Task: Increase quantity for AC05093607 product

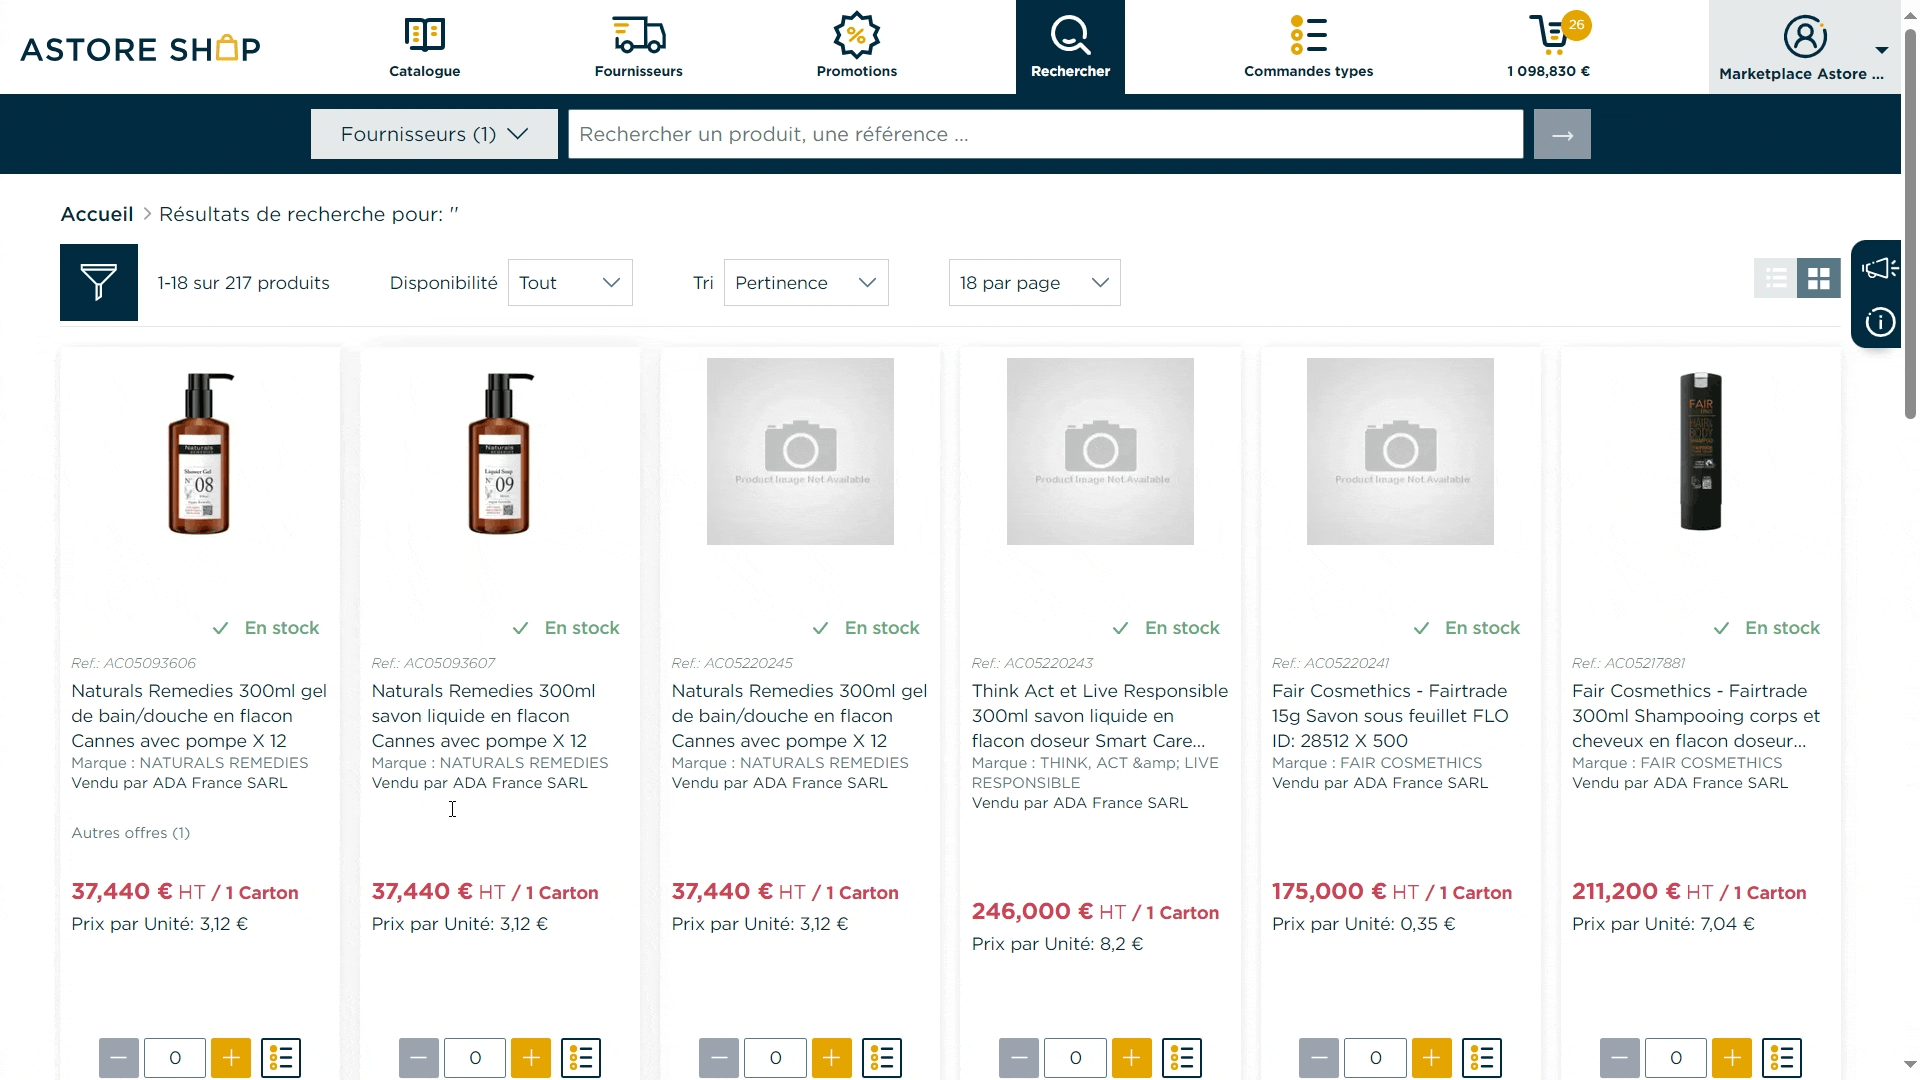Action: (x=531, y=1058)
